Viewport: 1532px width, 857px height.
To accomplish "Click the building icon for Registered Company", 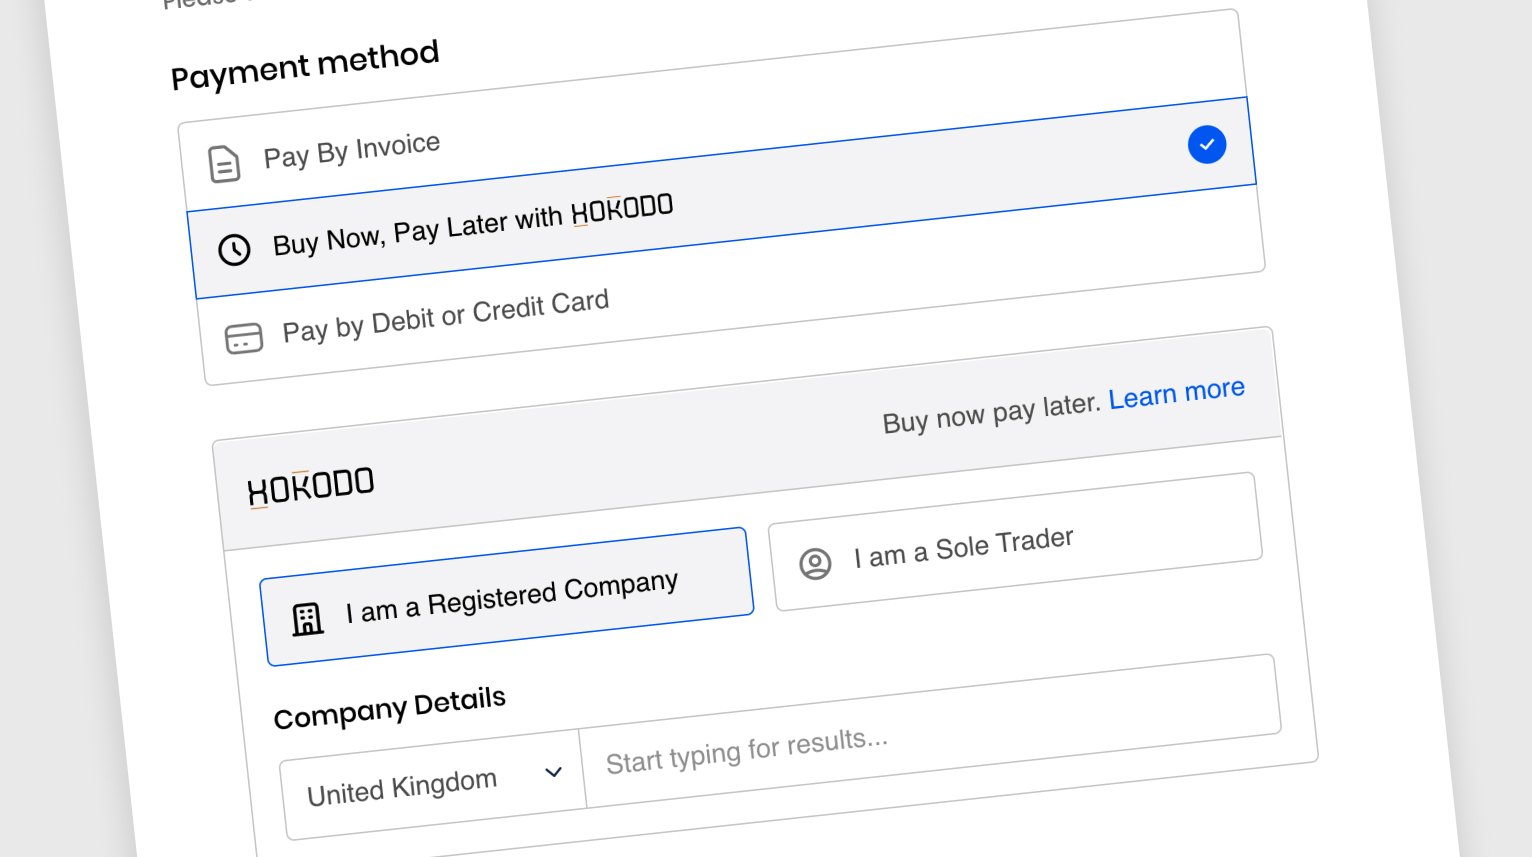I will point(307,619).
